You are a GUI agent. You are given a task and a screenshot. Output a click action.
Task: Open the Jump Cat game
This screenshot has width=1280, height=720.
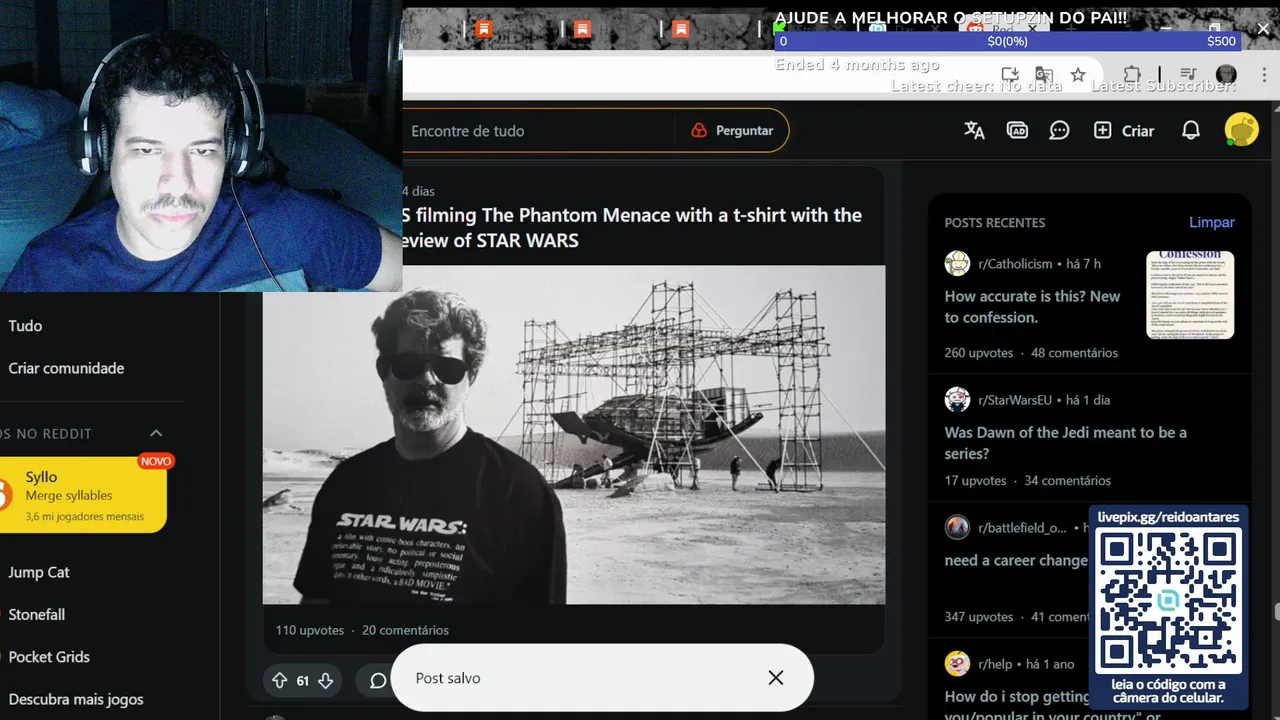click(39, 572)
